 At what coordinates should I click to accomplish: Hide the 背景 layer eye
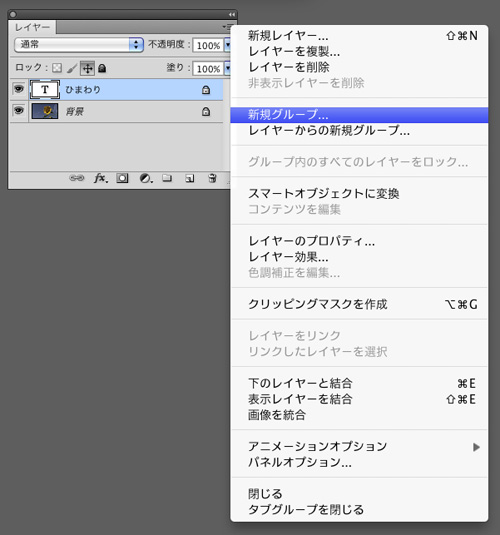(19, 111)
